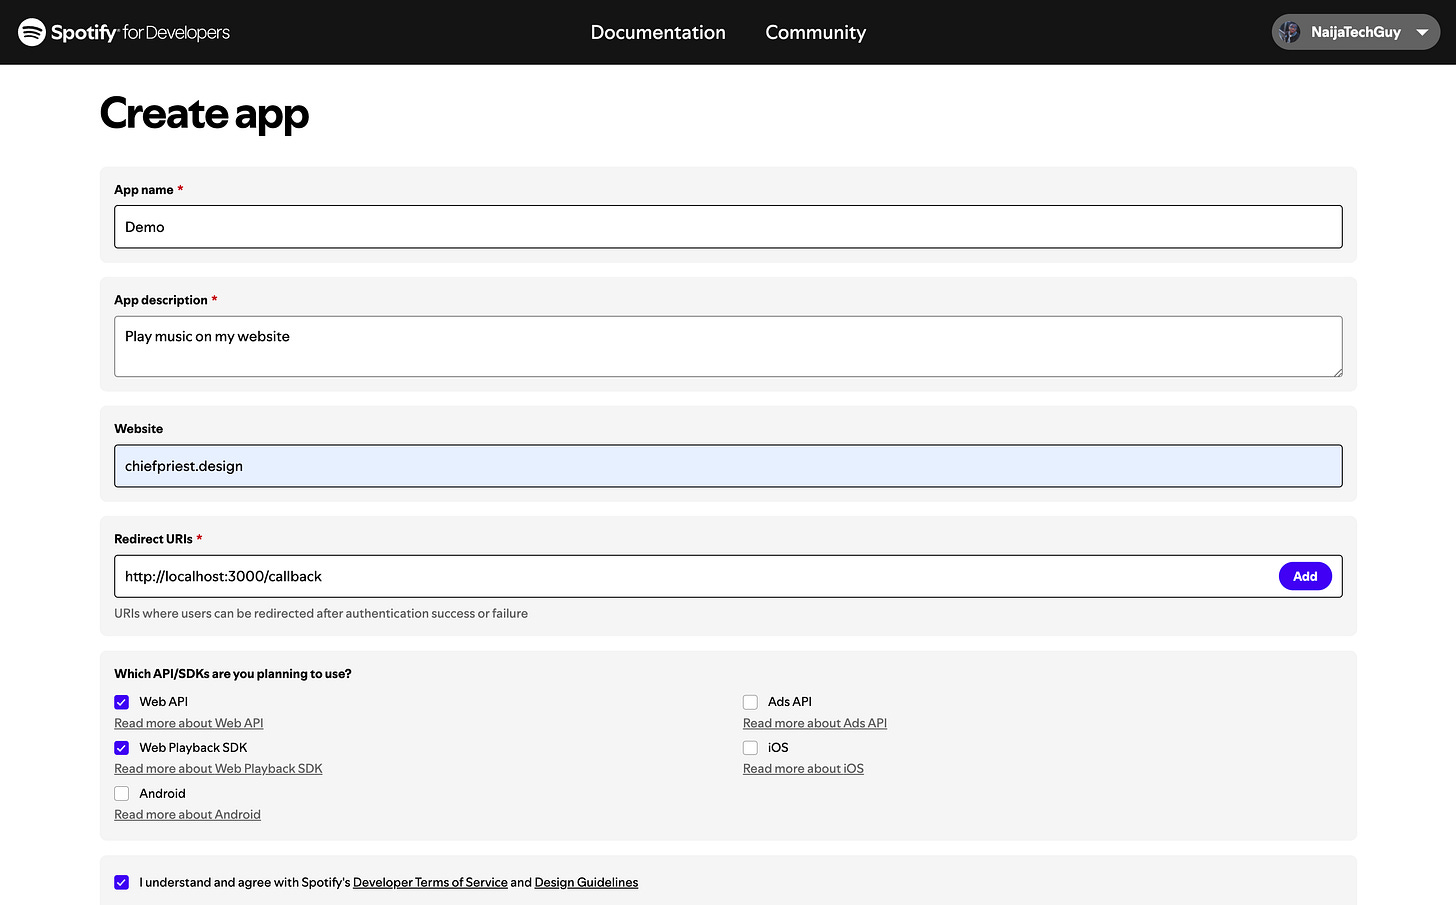Open the Design Guidelines link
Image resolution: width=1456 pixels, height=905 pixels.
tap(586, 882)
